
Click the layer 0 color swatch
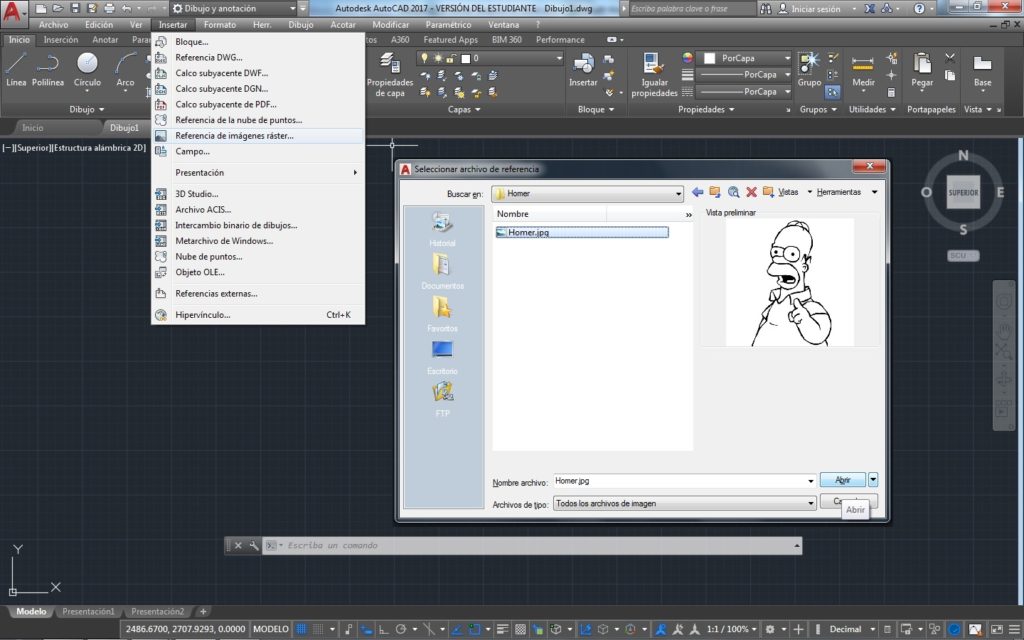[x=466, y=59]
